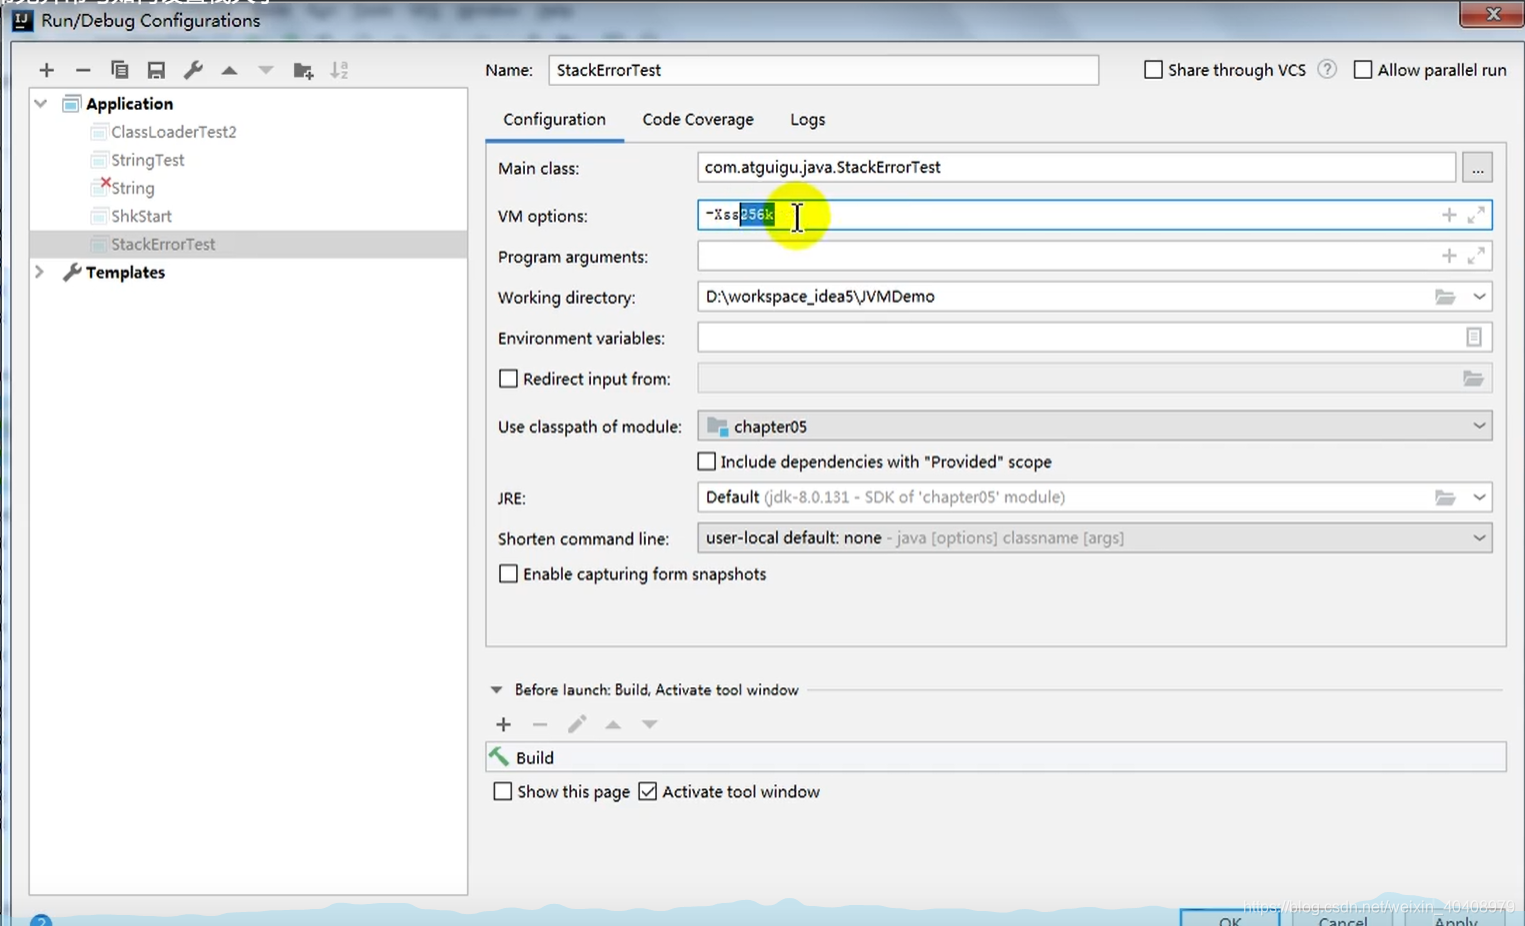
Task: Toggle Show this page checkbox
Action: coord(503,791)
